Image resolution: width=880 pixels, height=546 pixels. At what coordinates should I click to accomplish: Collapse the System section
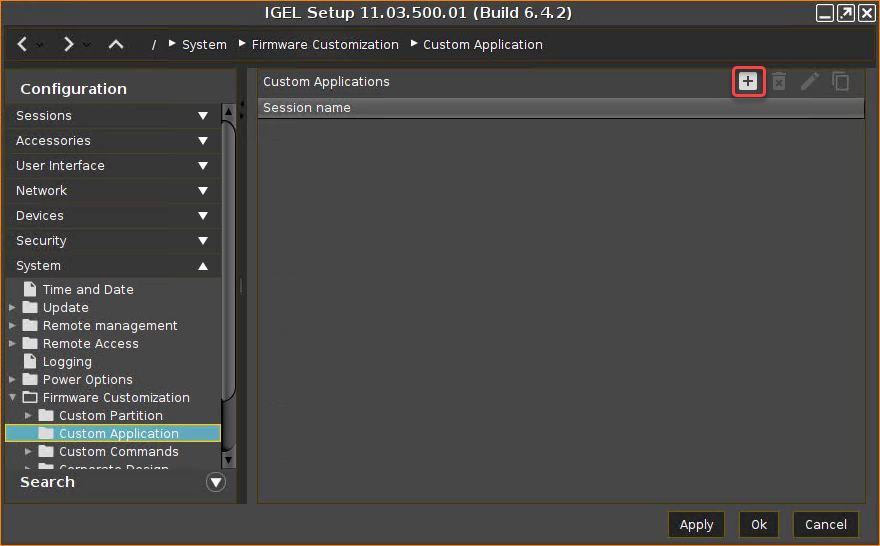pos(203,266)
